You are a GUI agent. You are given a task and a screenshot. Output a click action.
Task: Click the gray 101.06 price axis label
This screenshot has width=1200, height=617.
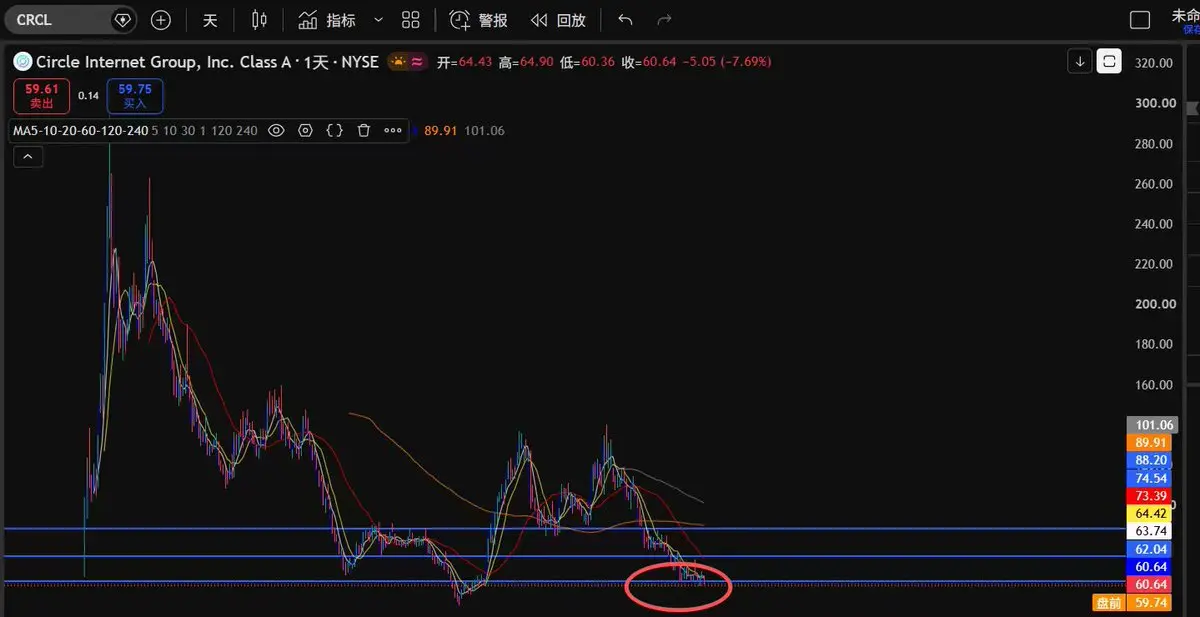coord(1153,424)
